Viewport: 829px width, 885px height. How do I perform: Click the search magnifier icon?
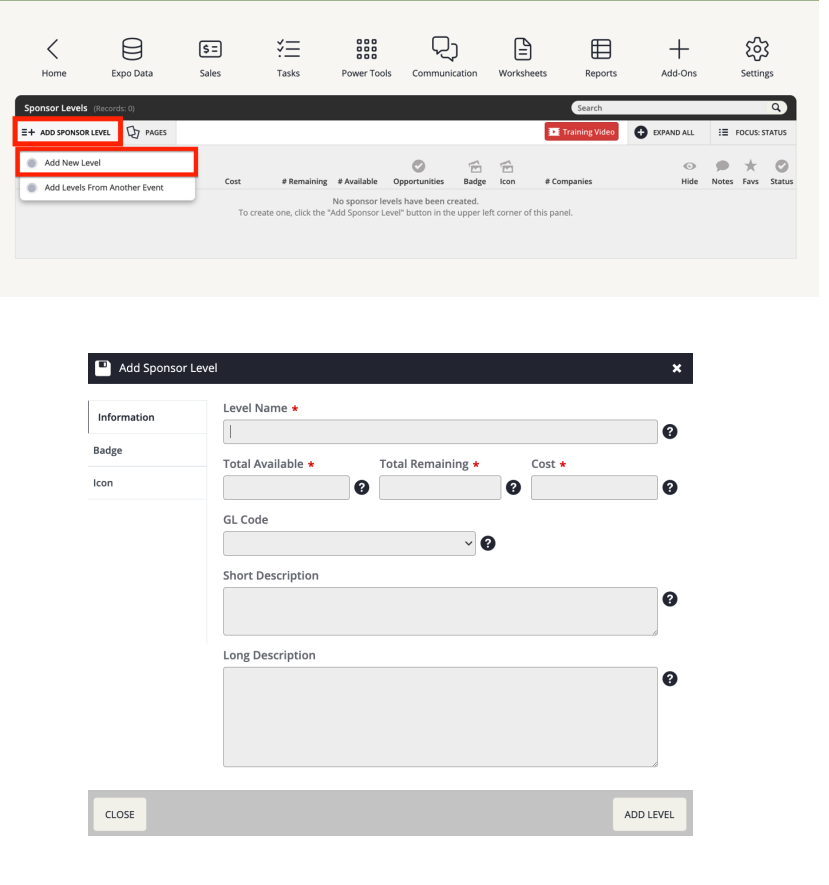click(776, 107)
